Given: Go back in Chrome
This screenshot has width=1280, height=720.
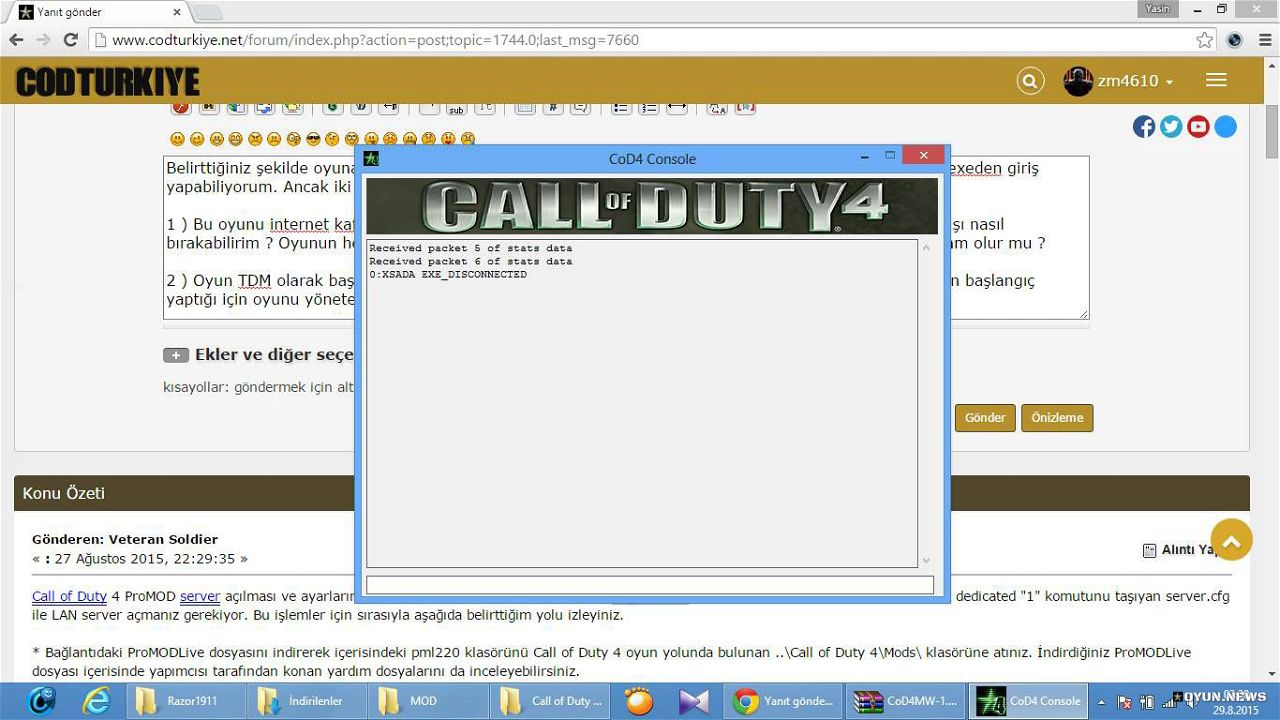Looking at the screenshot, I should [x=16, y=40].
